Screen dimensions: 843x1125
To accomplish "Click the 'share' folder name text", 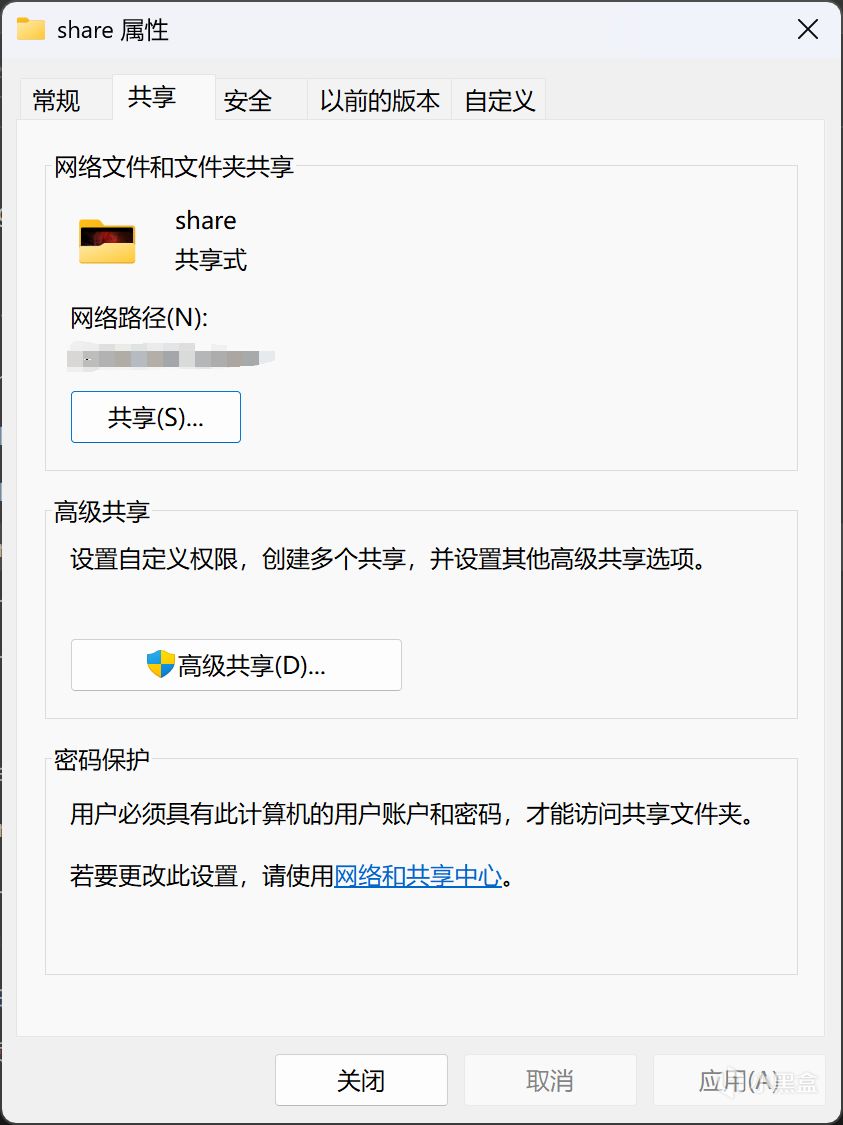I will point(206,220).
